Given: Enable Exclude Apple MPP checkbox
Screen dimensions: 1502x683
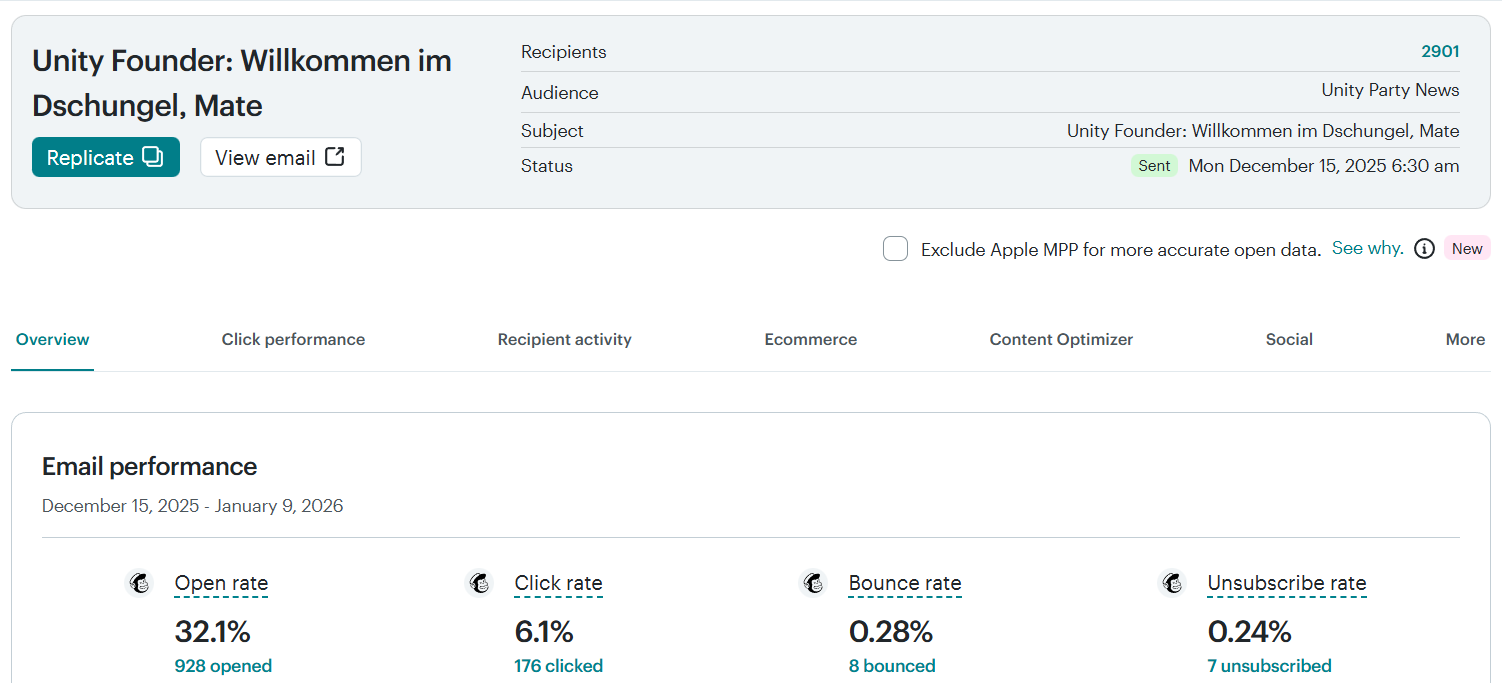Looking at the screenshot, I should tap(895, 249).
